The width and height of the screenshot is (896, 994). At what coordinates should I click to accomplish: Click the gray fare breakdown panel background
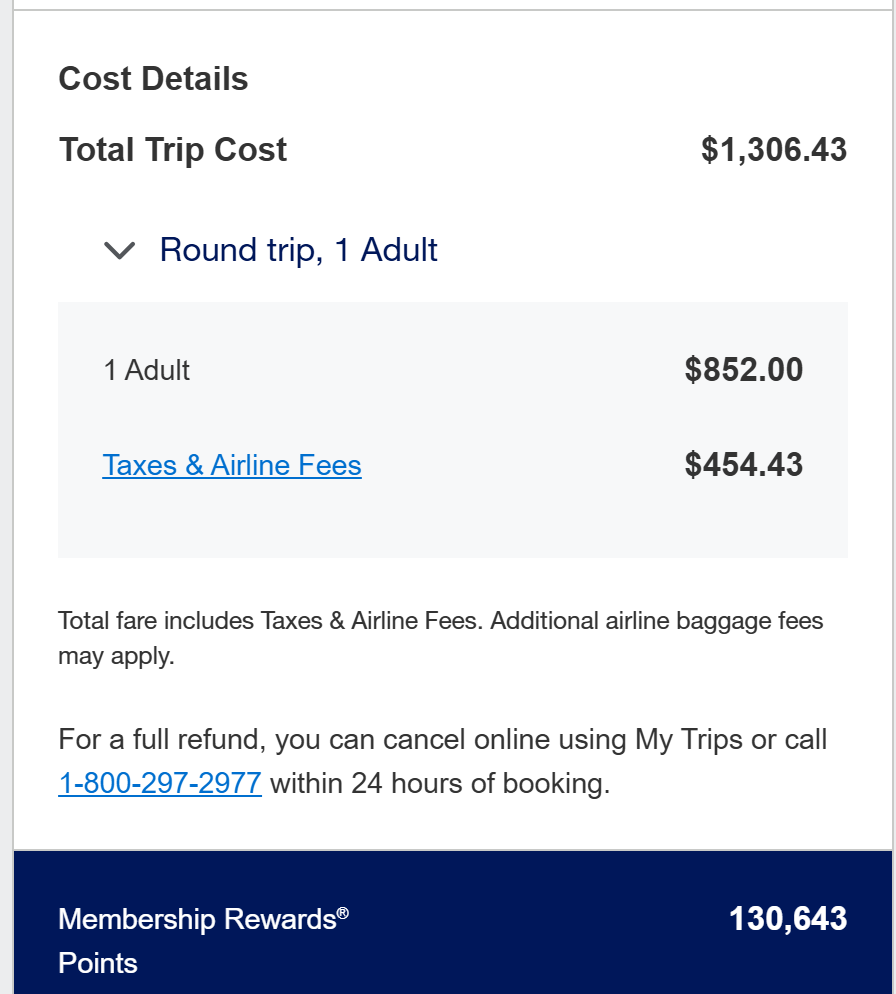[450, 525]
